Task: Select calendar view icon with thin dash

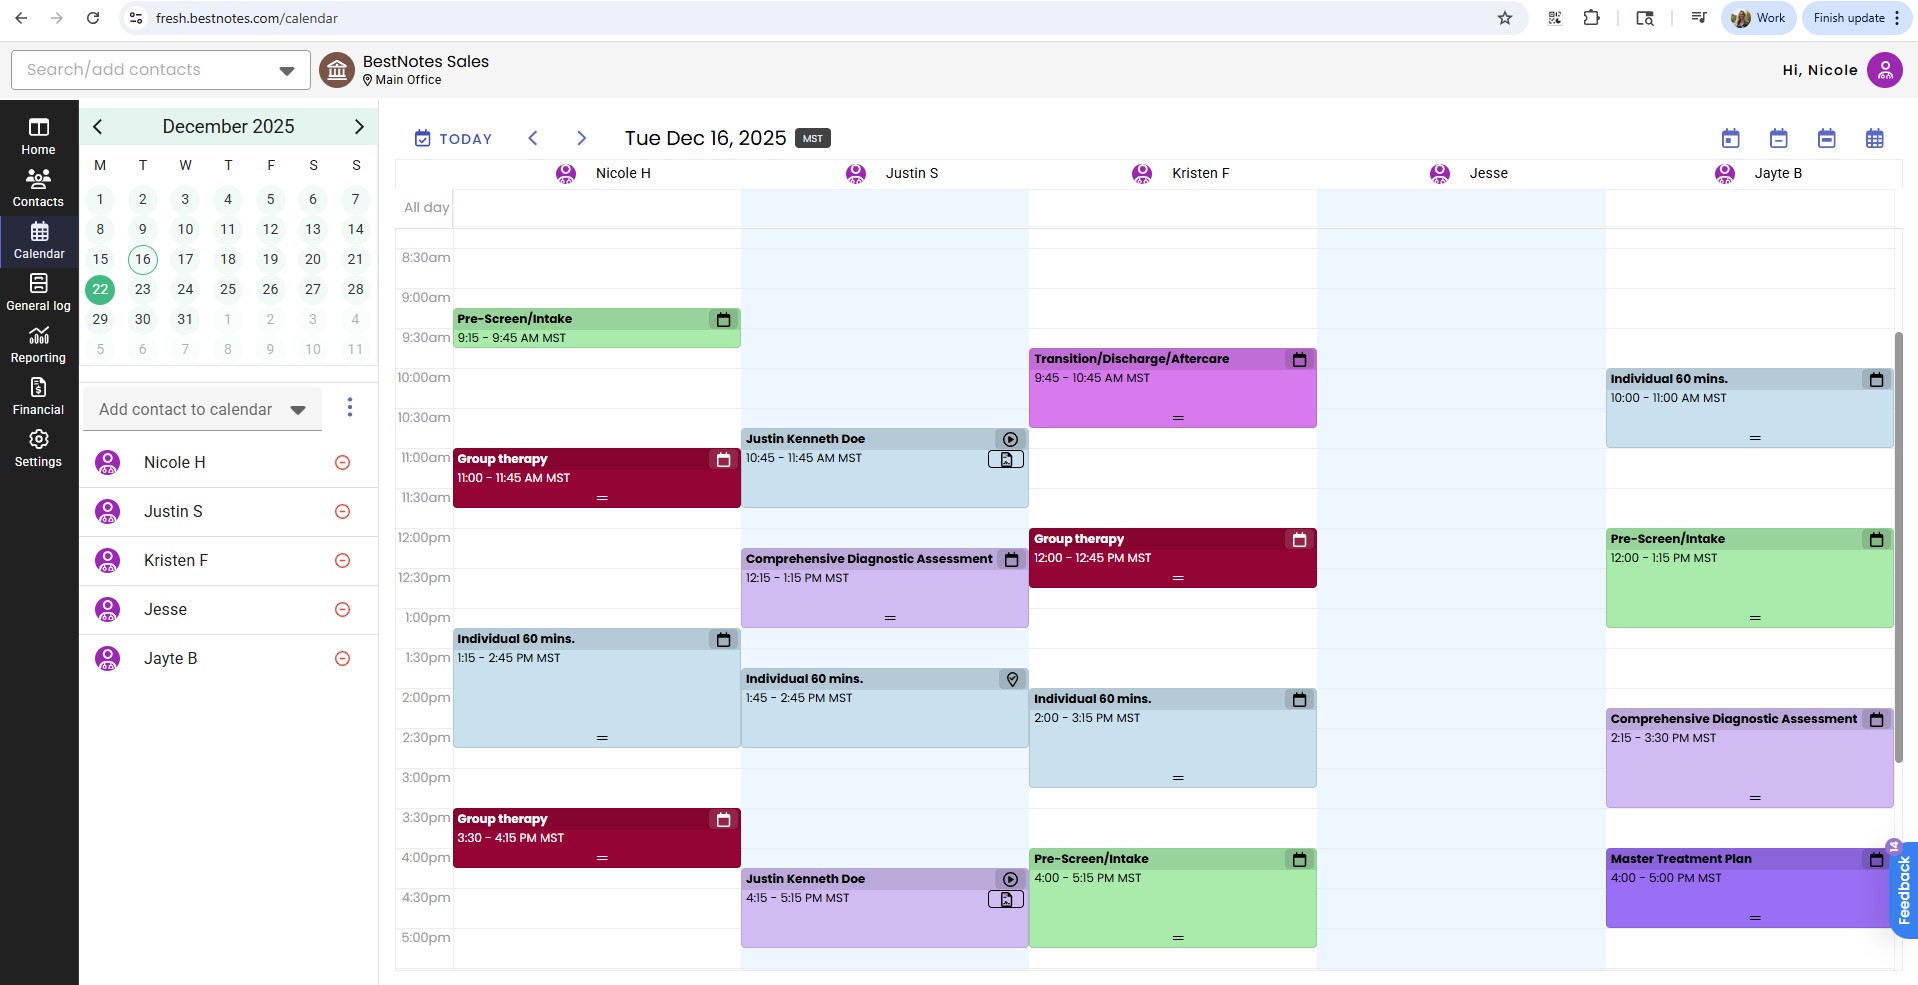Action: click(1778, 138)
